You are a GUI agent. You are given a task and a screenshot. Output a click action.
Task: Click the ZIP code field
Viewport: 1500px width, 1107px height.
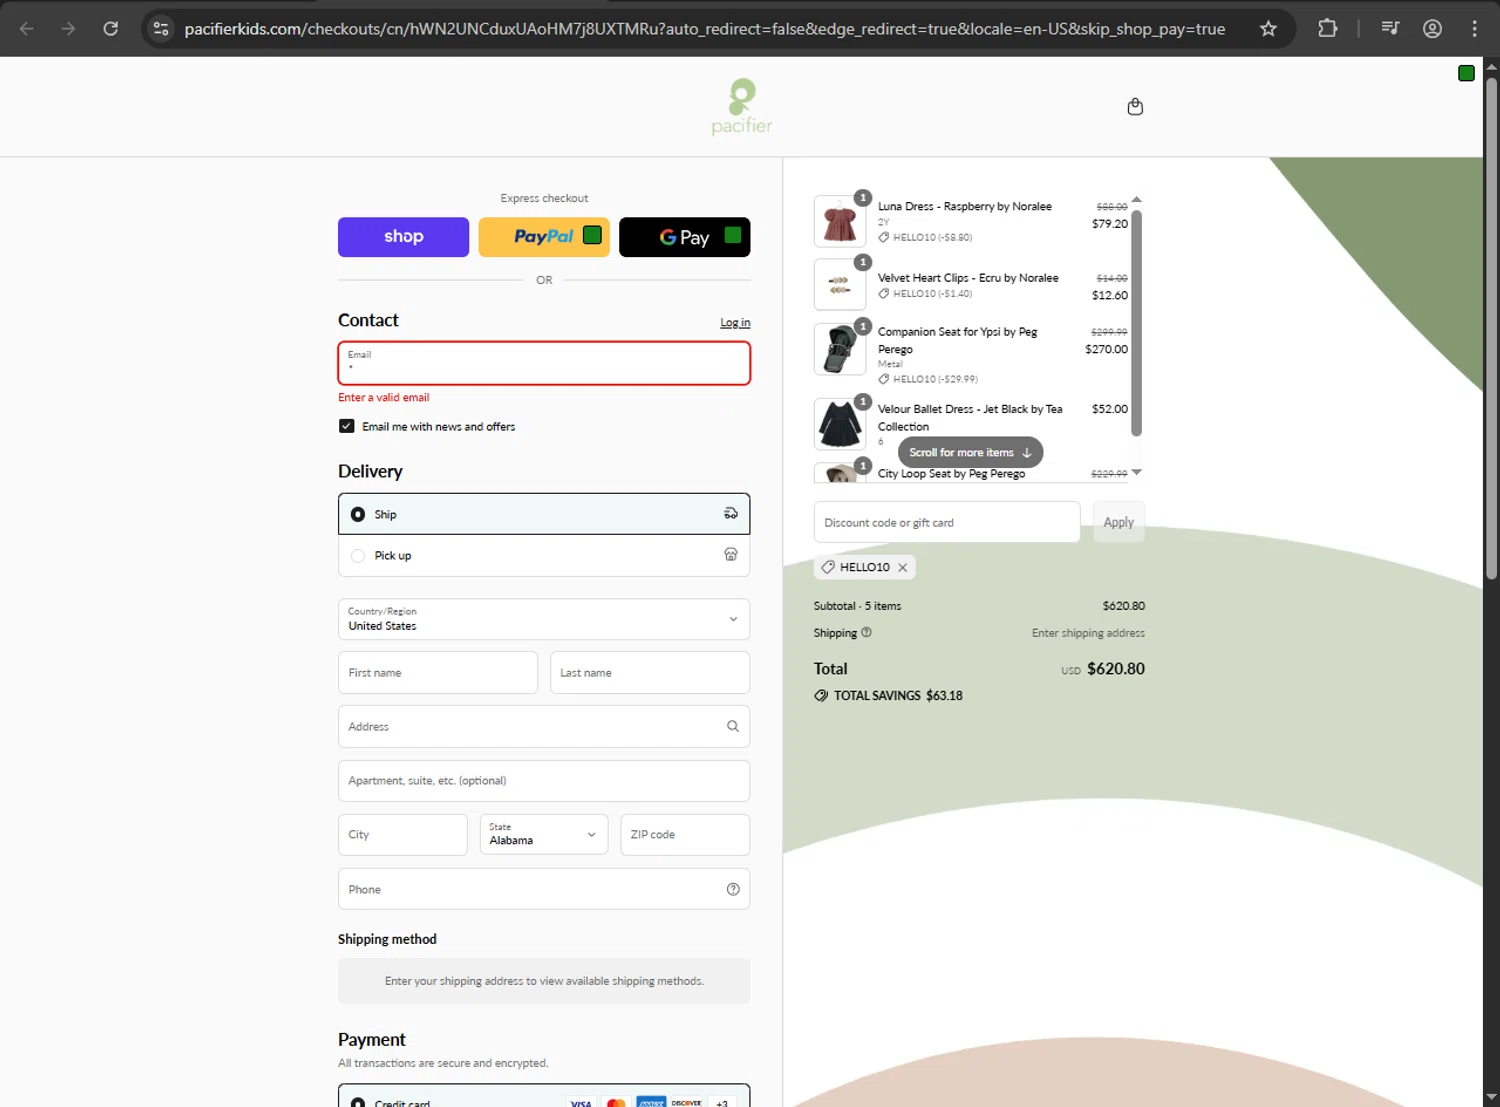click(x=685, y=835)
